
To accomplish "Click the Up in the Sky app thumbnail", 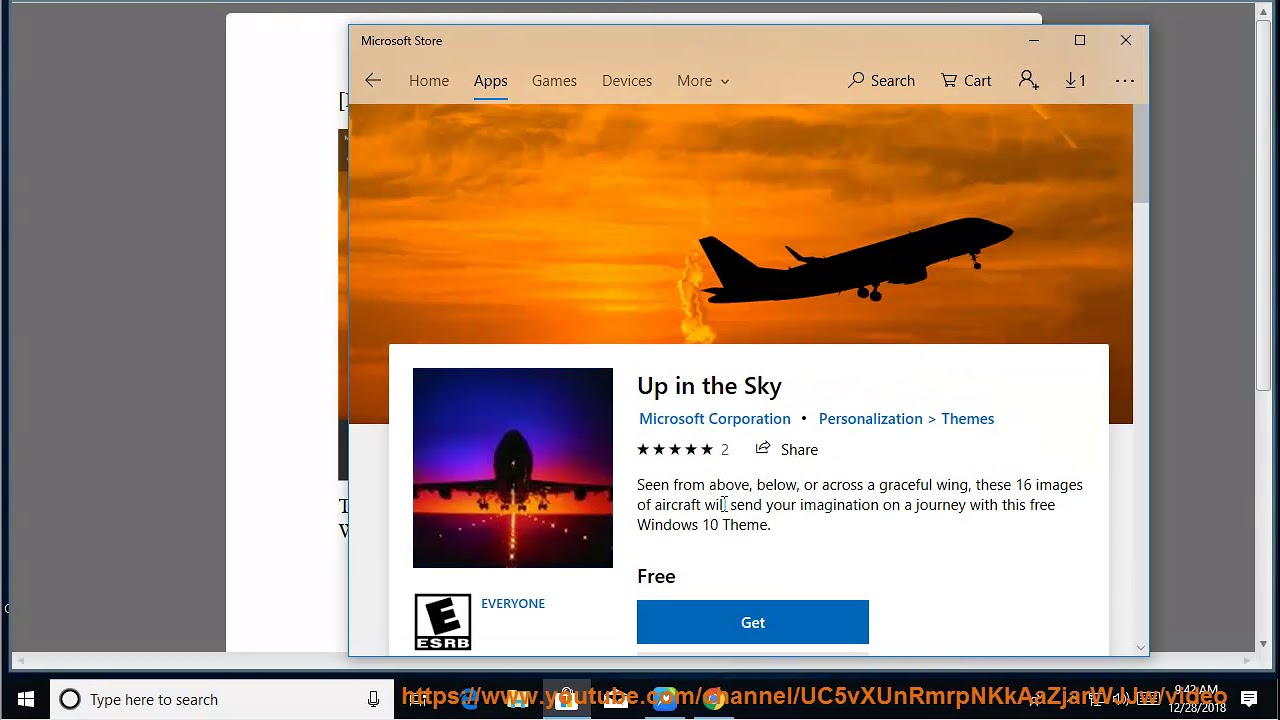I will 513,468.
